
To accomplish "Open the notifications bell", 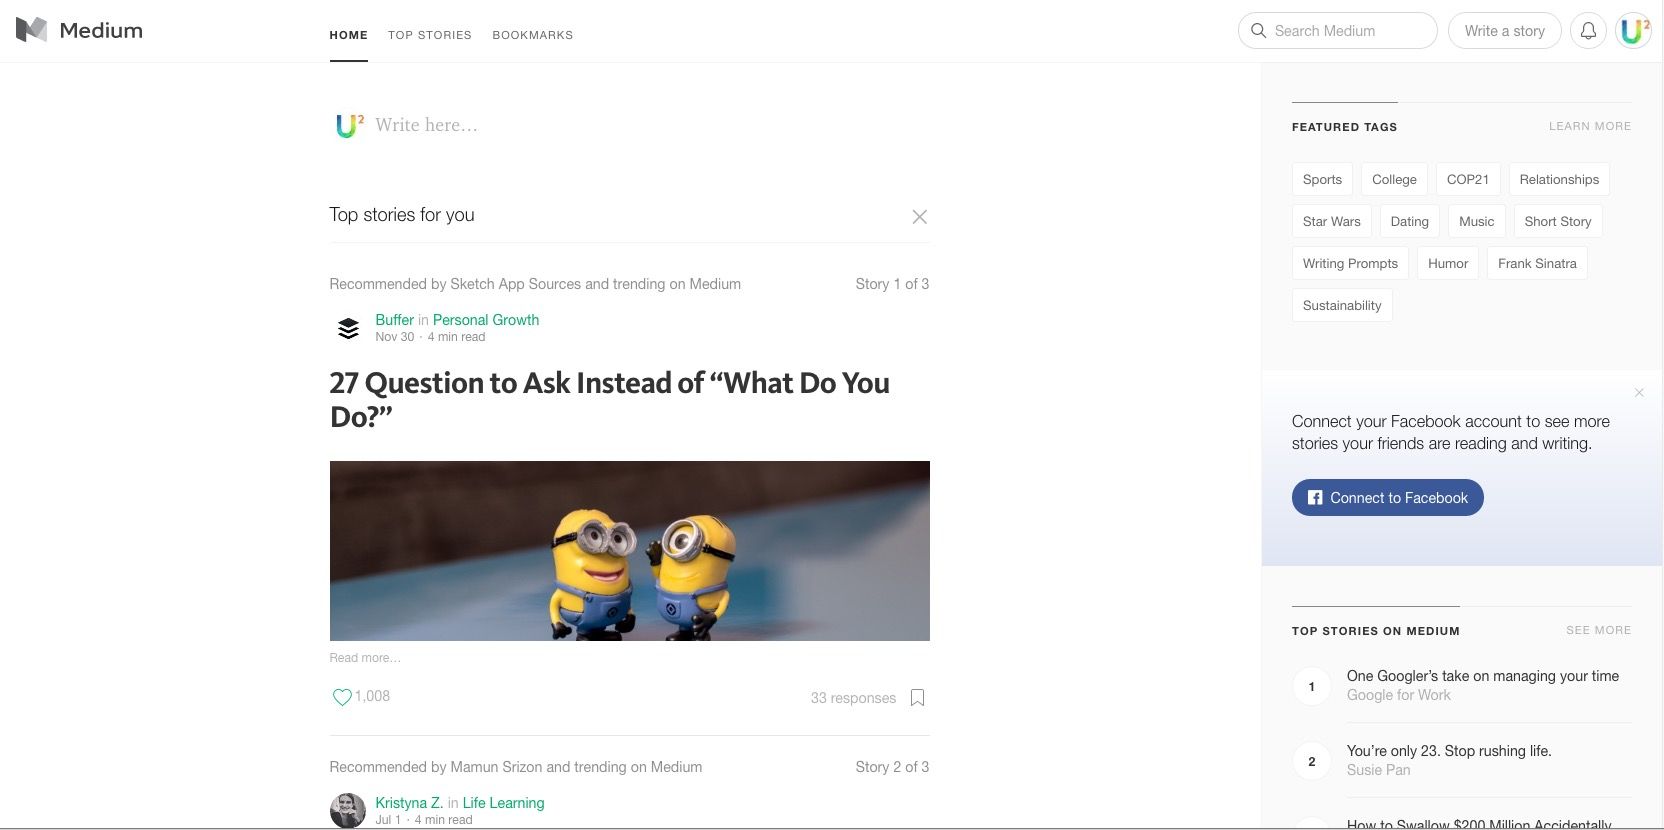I will coord(1588,31).
